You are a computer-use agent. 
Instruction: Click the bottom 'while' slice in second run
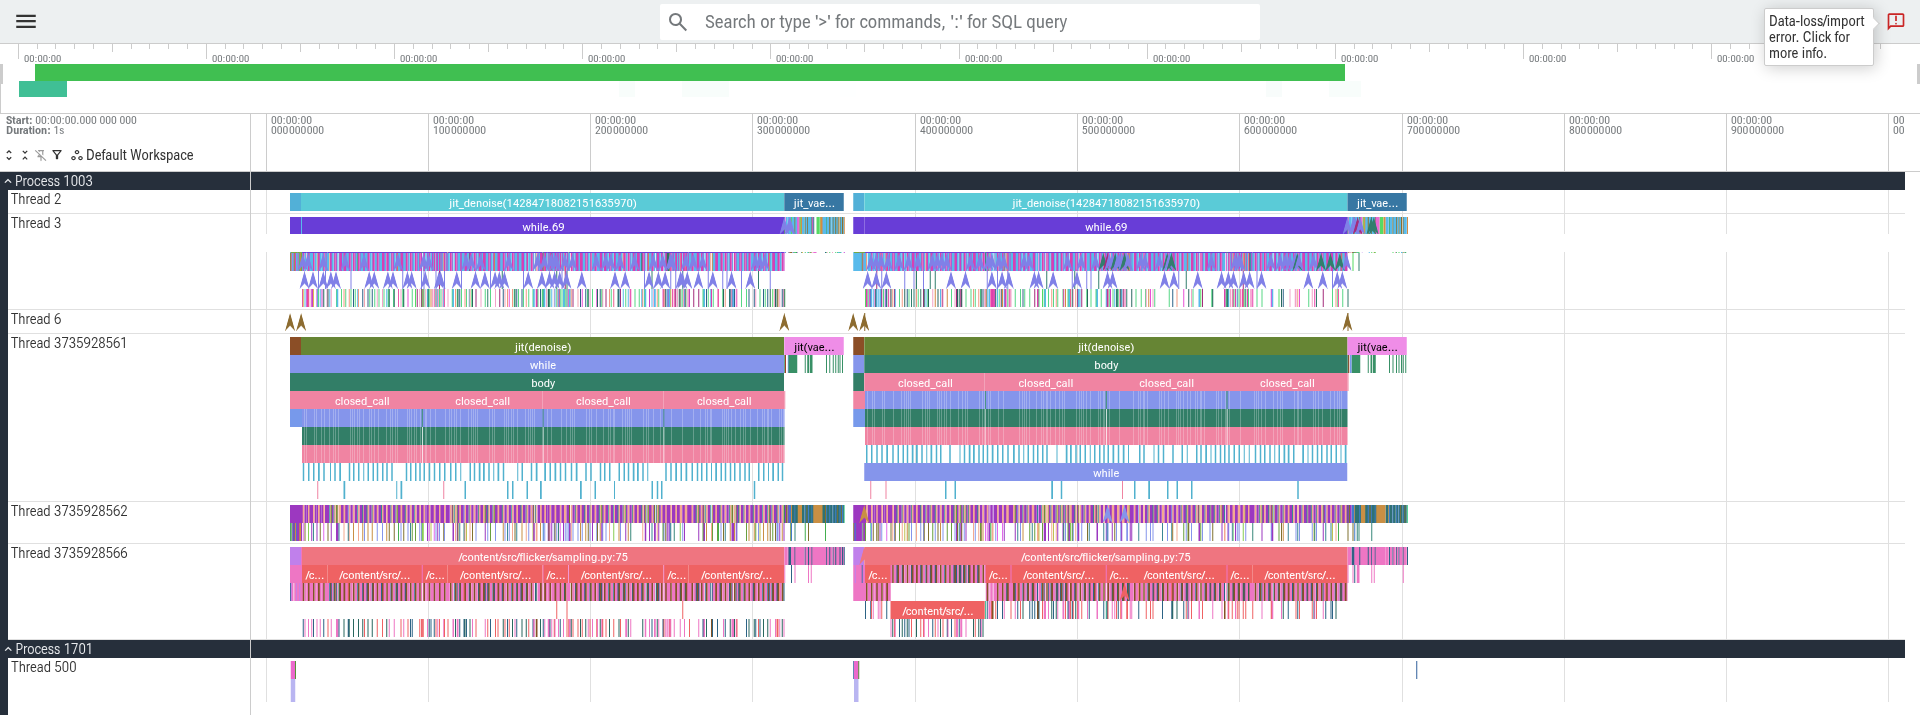click(x=1105, y=473)
